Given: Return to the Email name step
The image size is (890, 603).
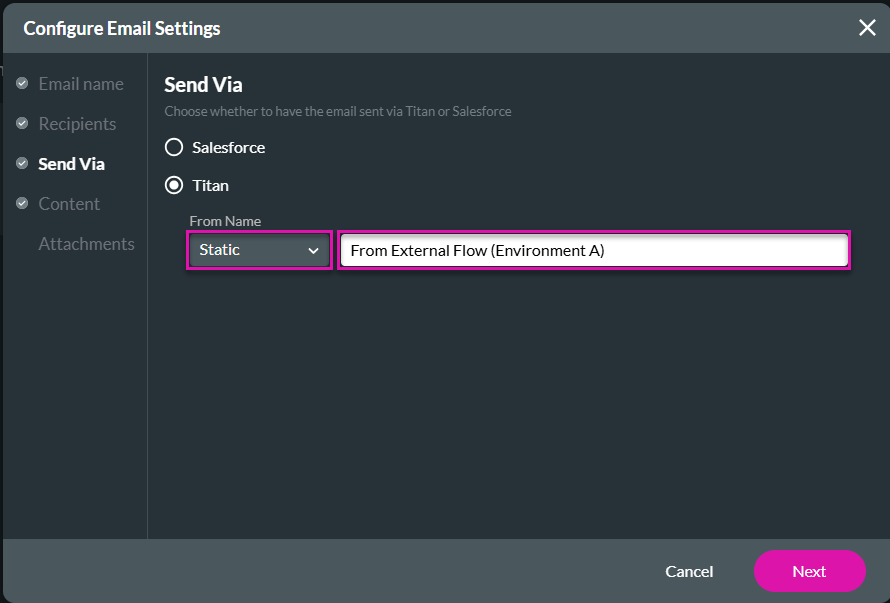Looking at the screenshot, I should coord(81,84).
